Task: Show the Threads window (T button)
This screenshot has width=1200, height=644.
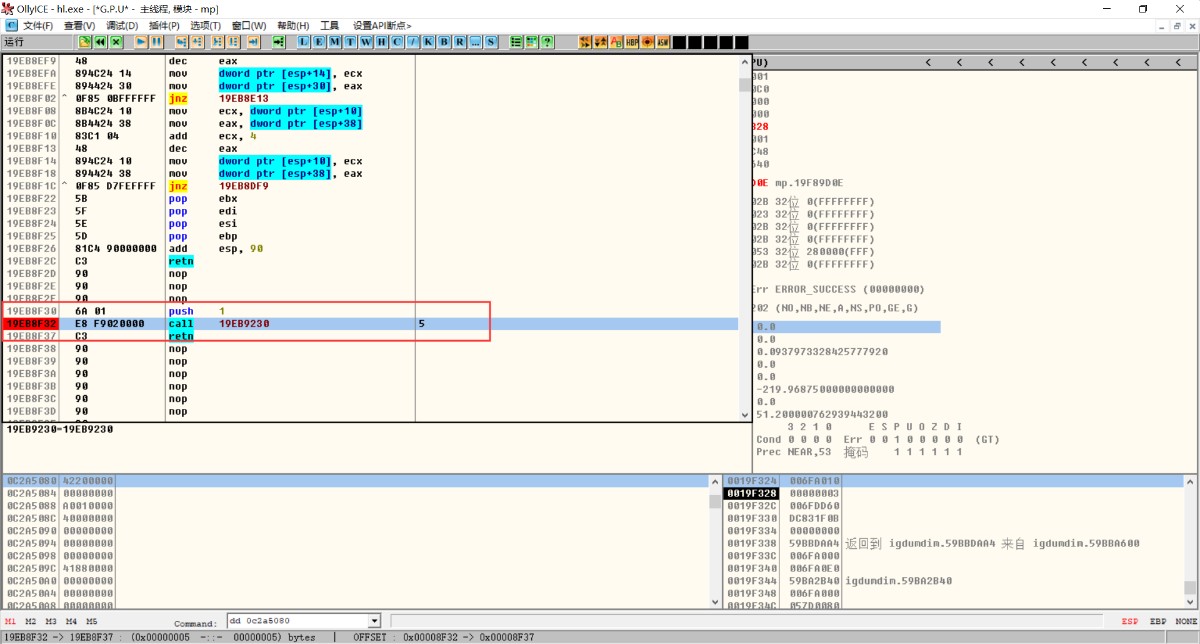Action: coord(350,42)
